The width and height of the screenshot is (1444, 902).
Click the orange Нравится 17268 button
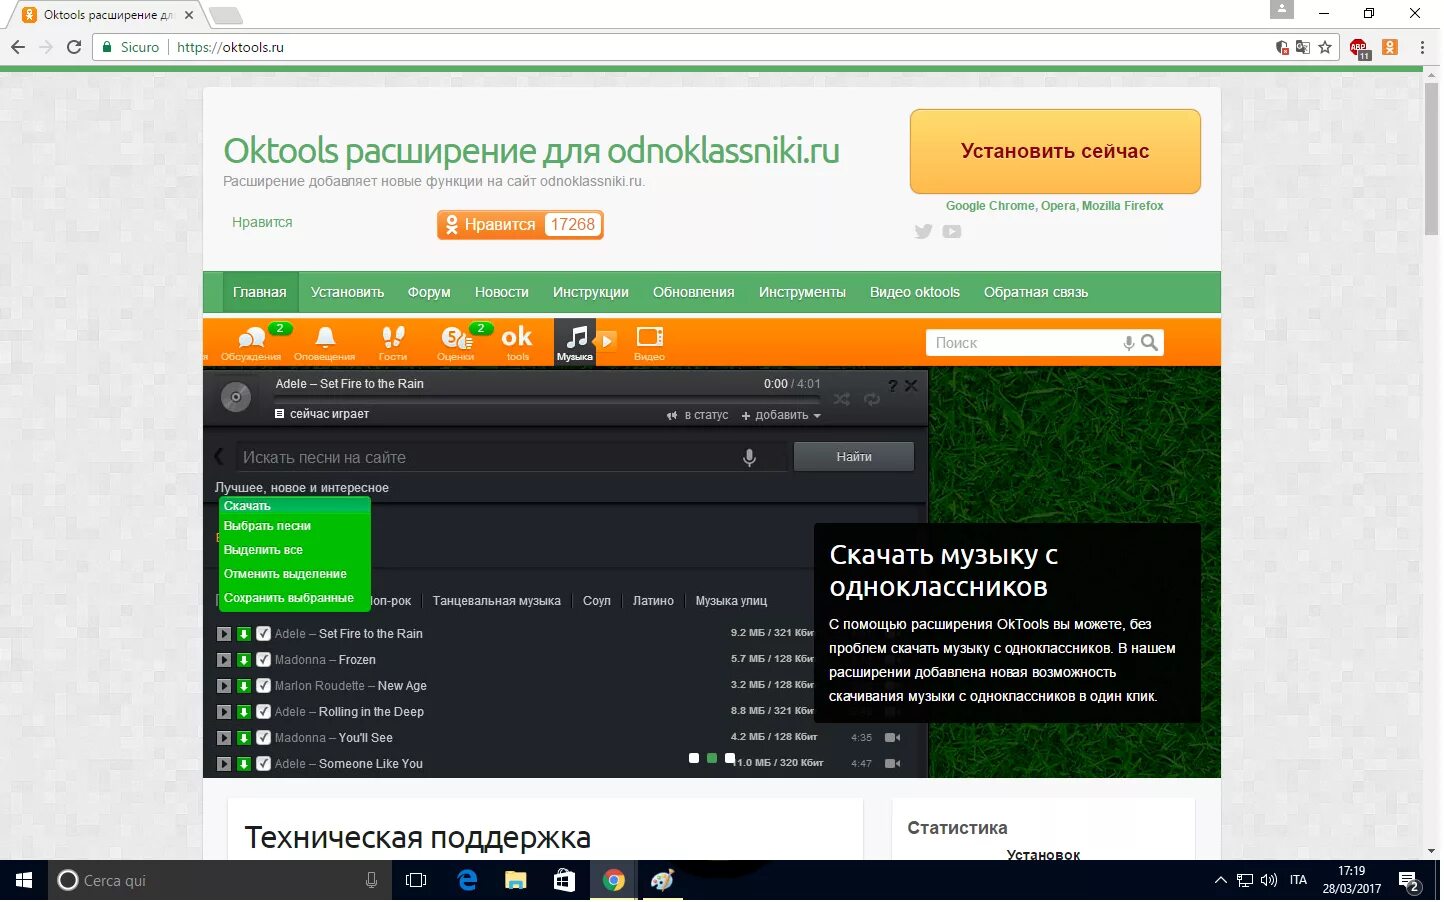click(x=521, y=225)
